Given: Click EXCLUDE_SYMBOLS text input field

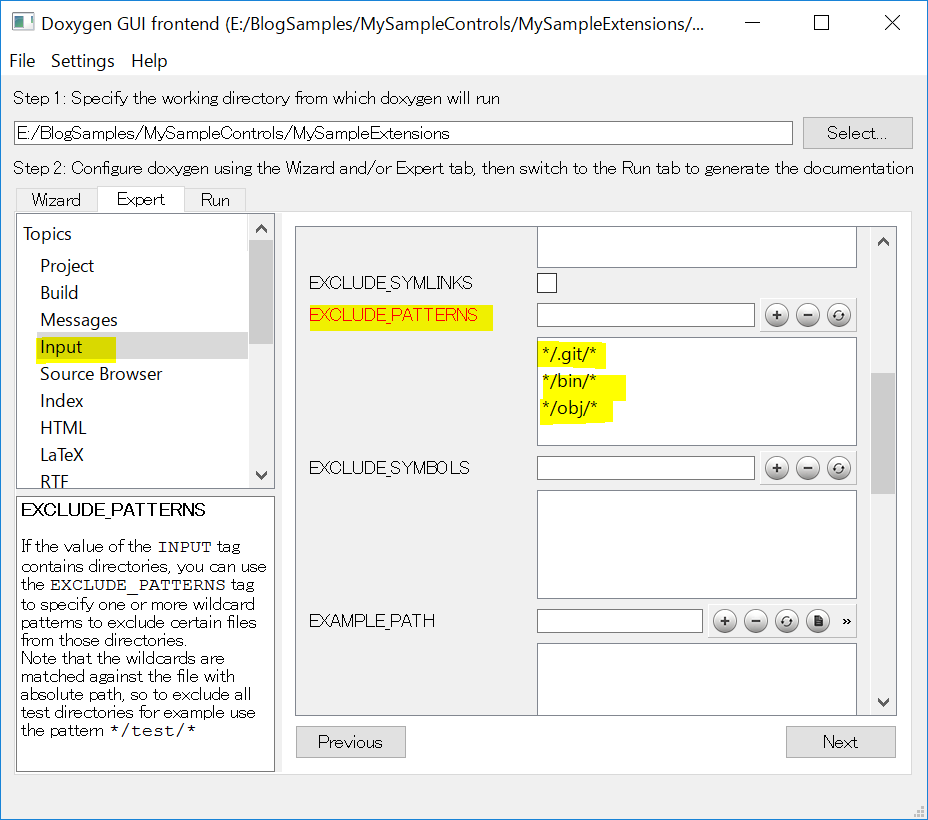Looking at the screenshot, I should 646,469.
